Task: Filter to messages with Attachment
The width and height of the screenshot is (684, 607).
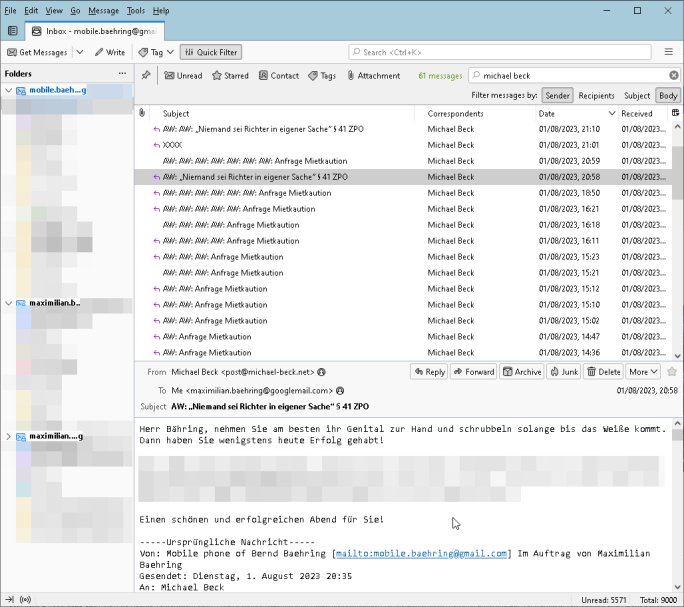Action: 373,76
